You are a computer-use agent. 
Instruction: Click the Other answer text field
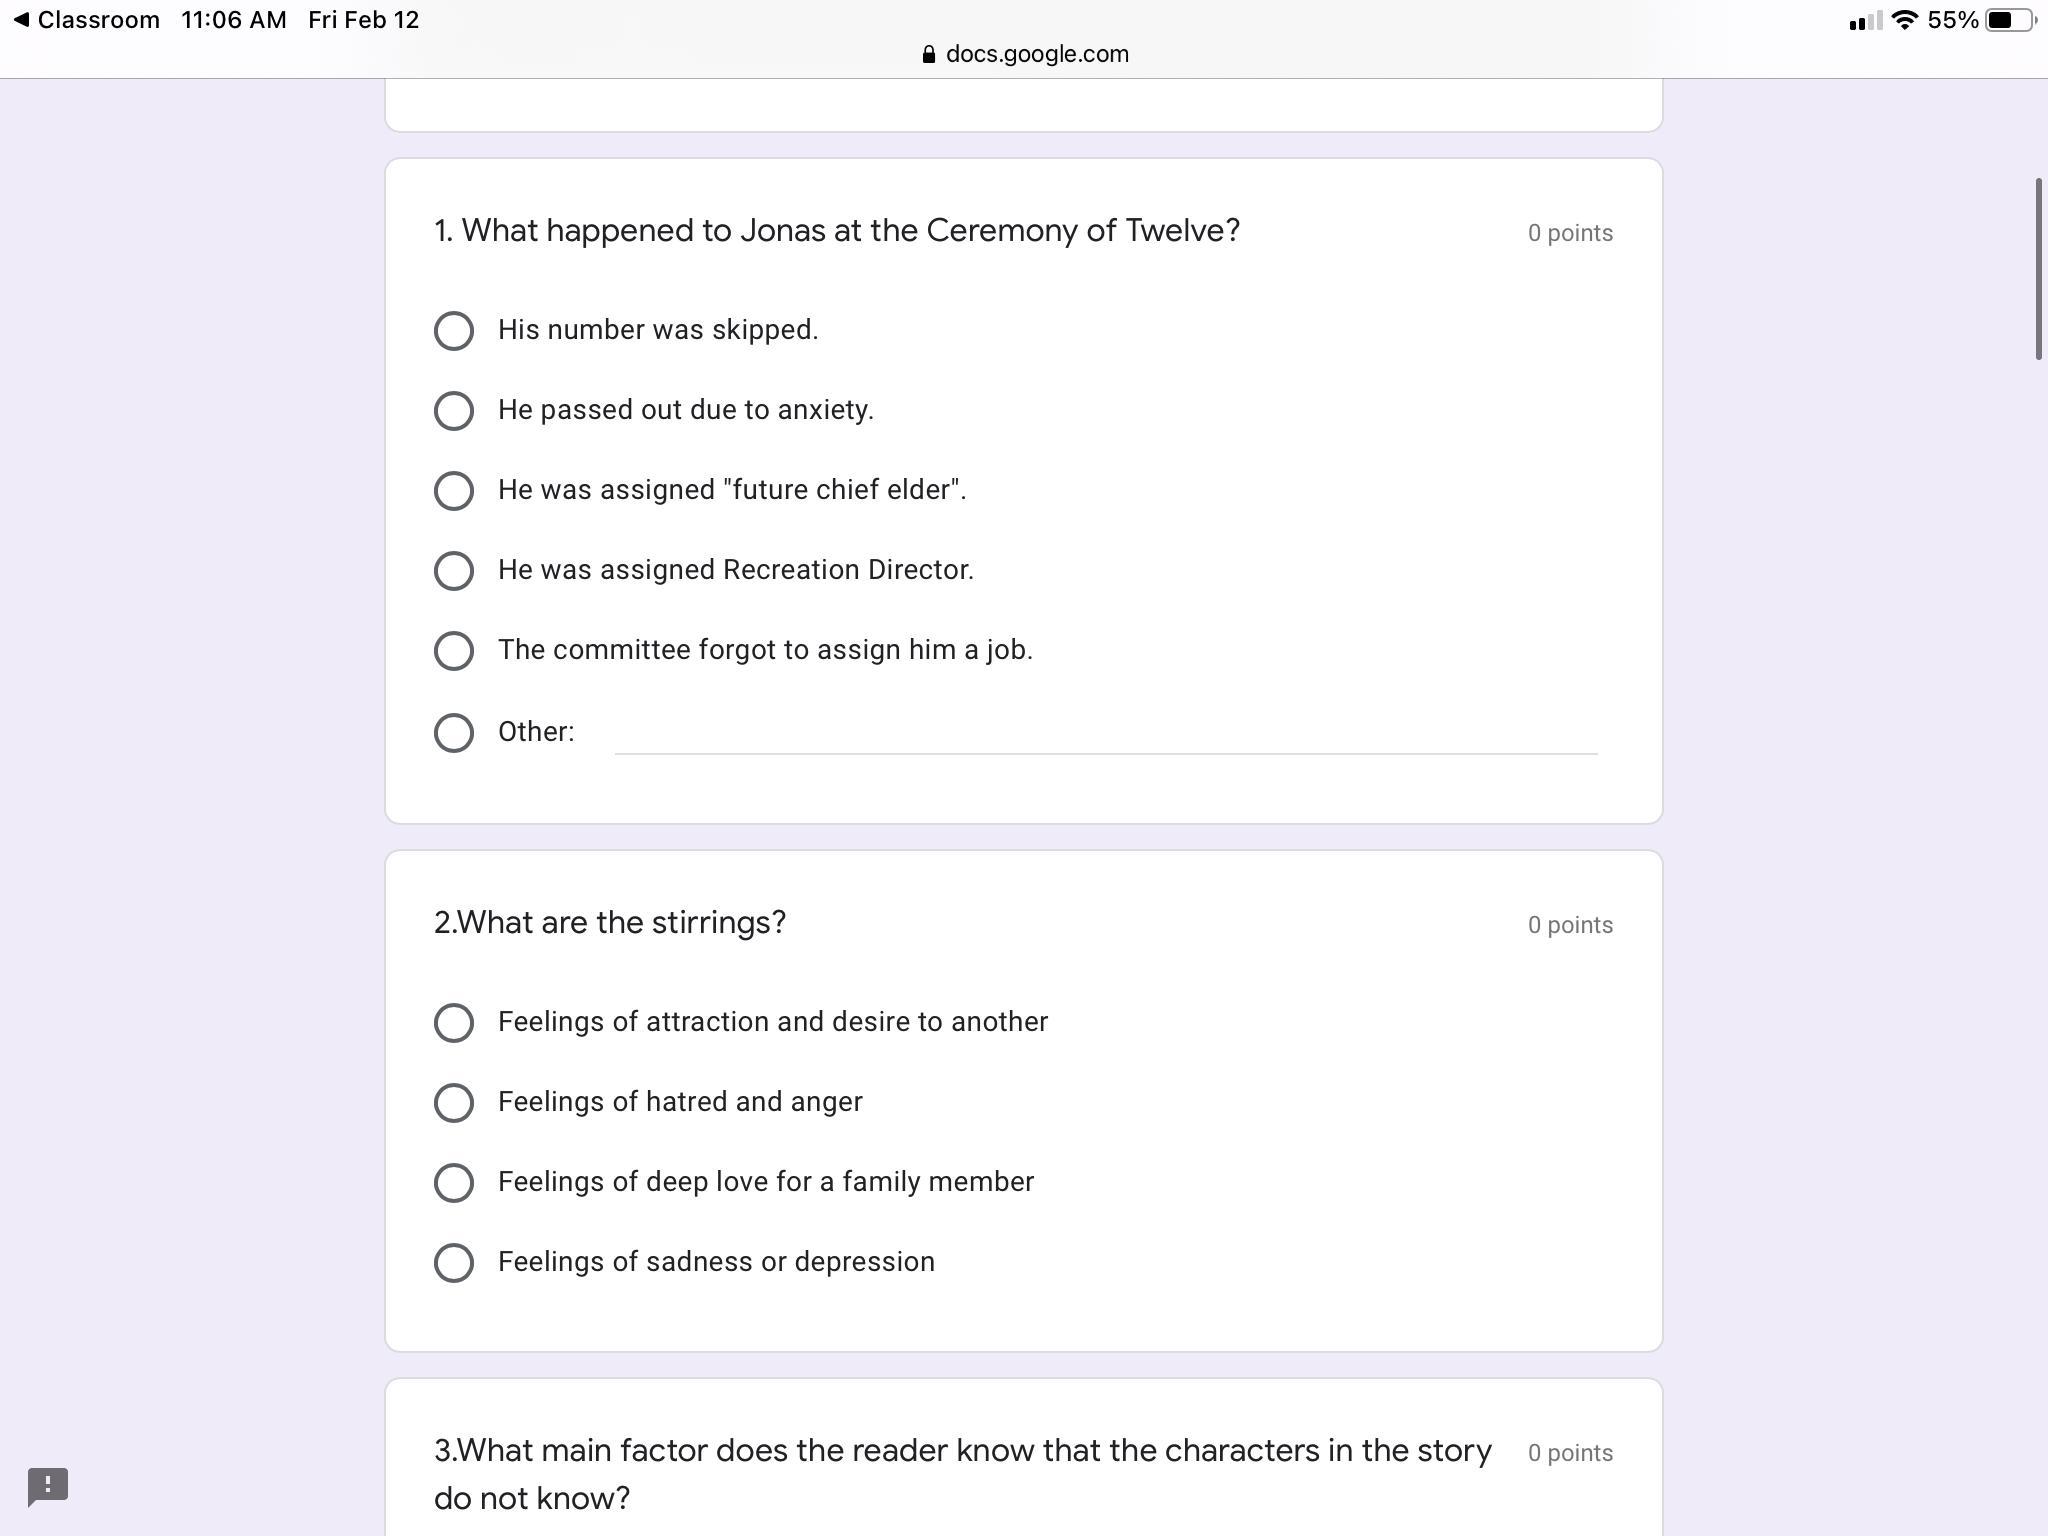(1105, 733)
